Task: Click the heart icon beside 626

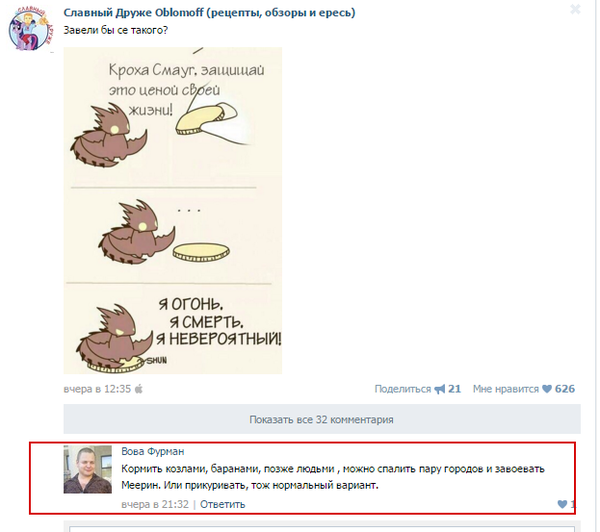Action: pyautogui.click(x=547, y=389)
